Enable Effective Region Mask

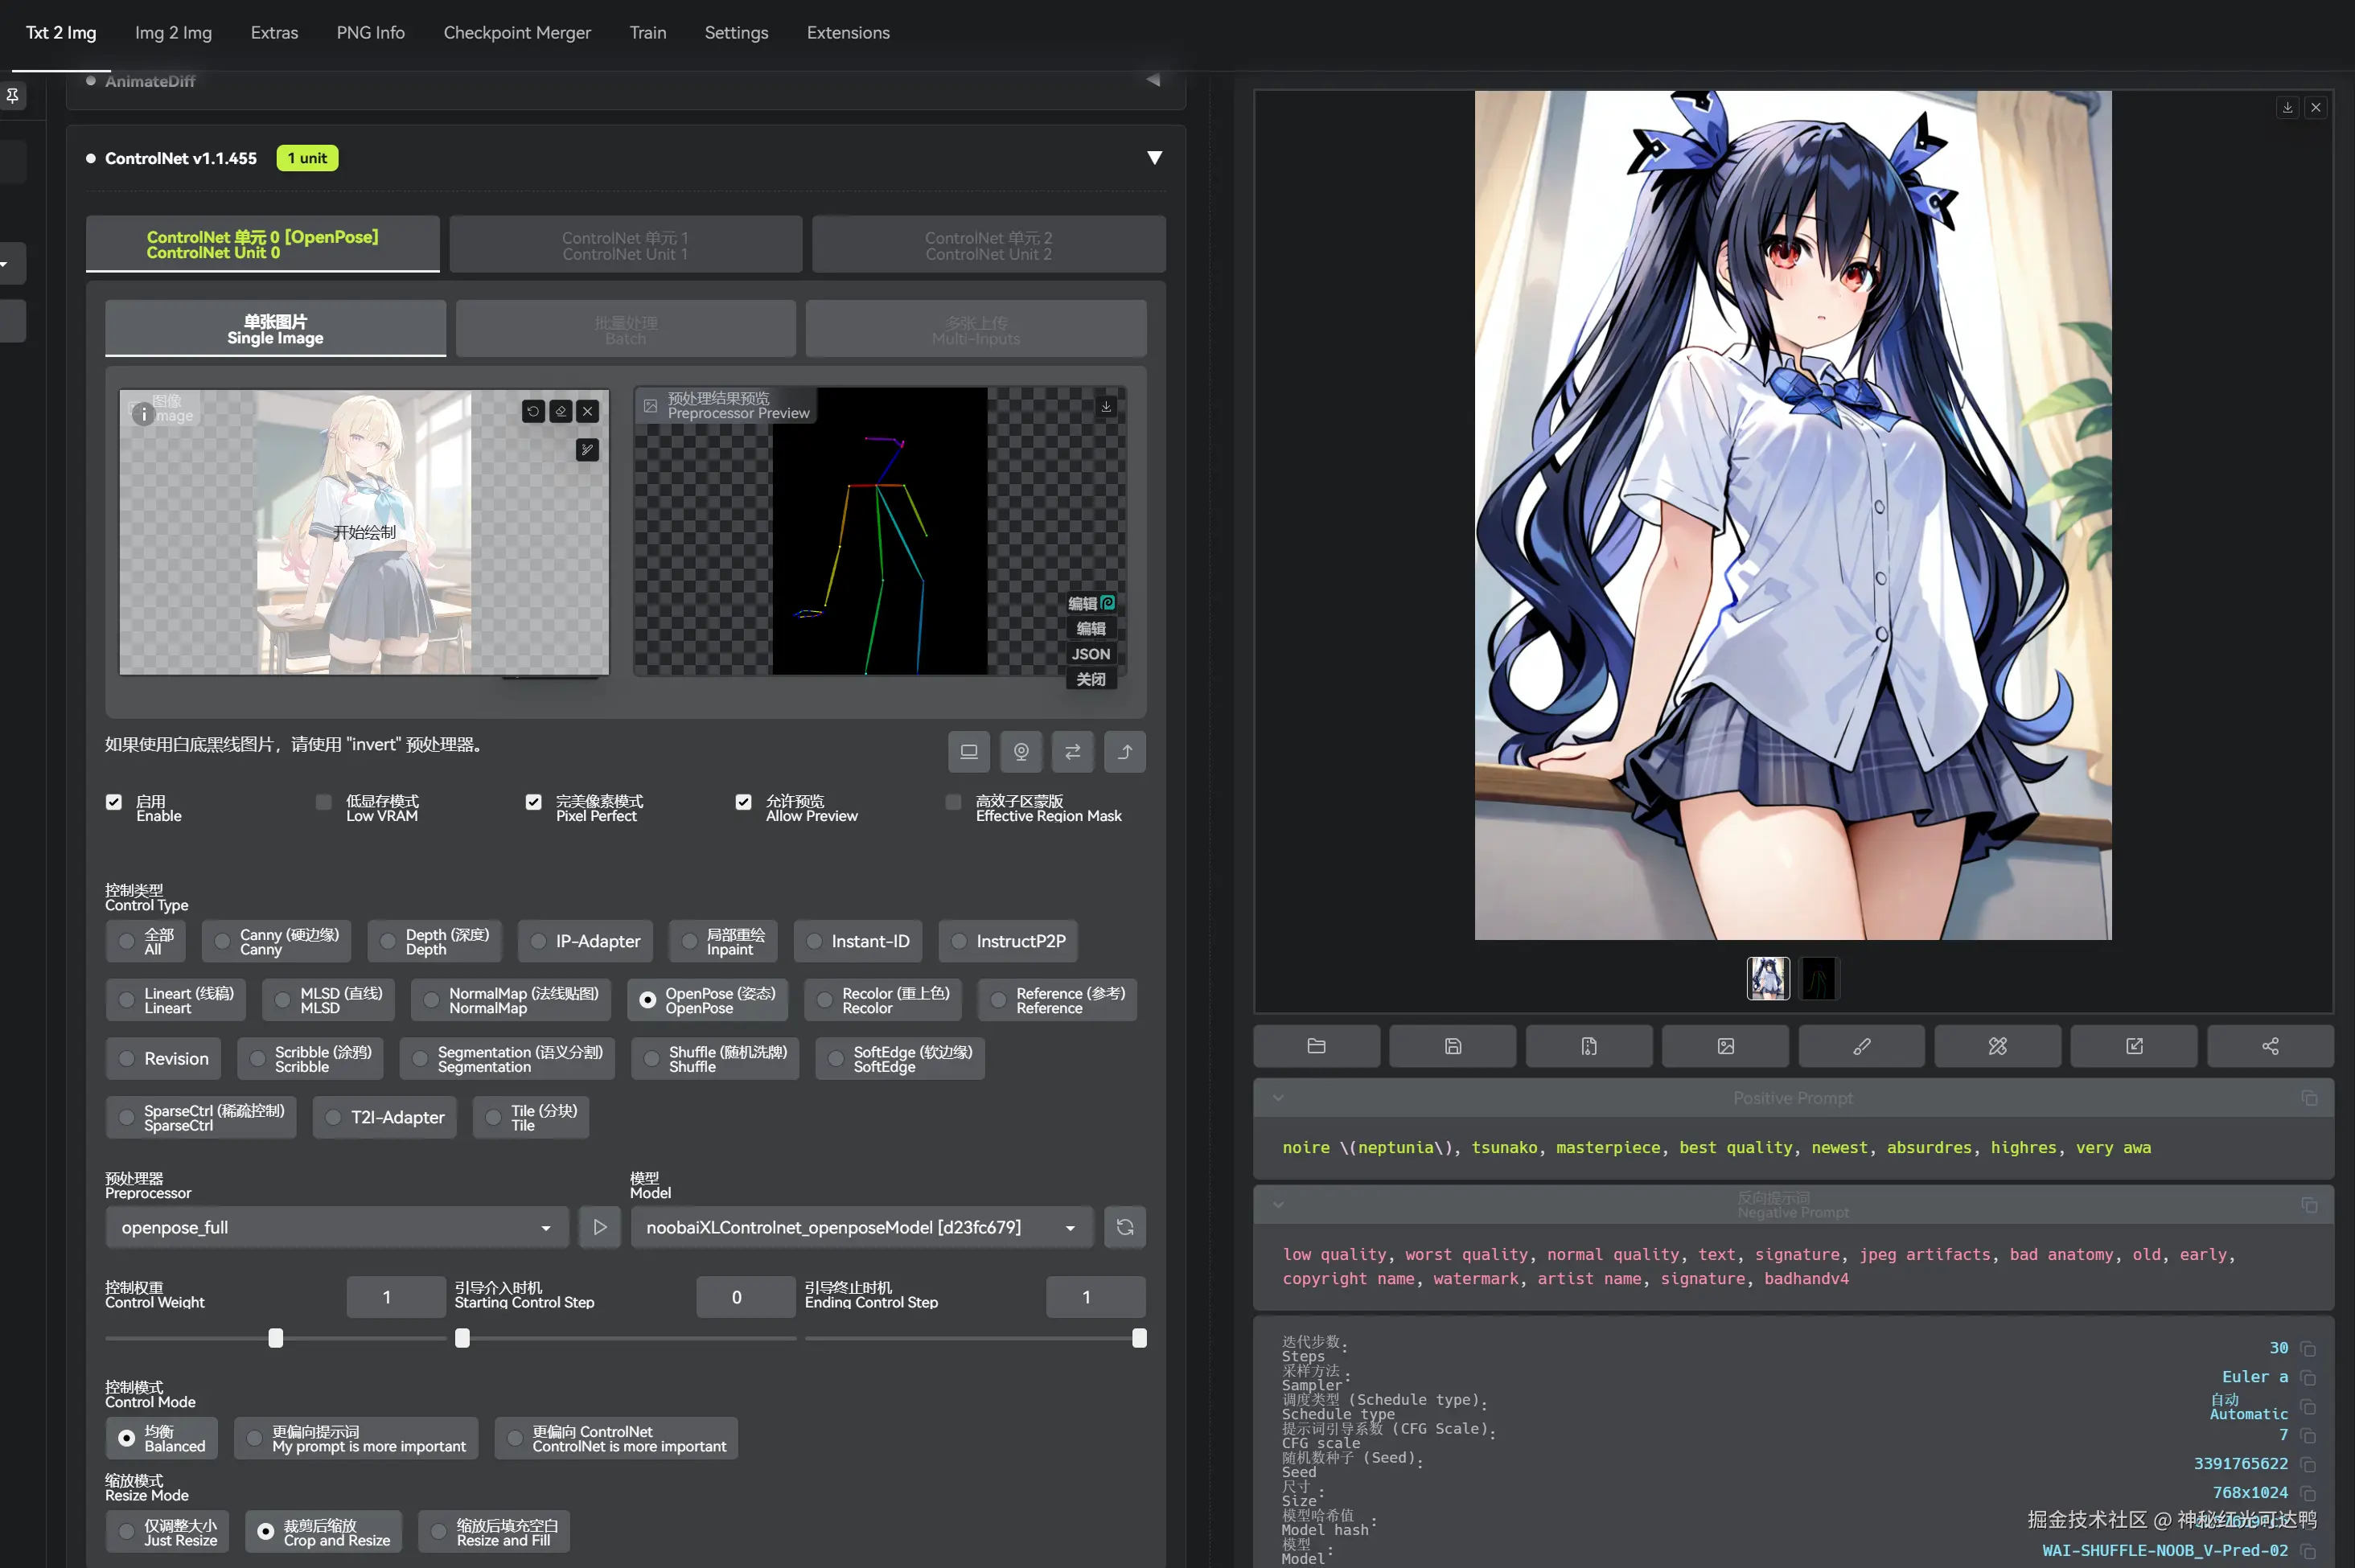click(954, 802)
